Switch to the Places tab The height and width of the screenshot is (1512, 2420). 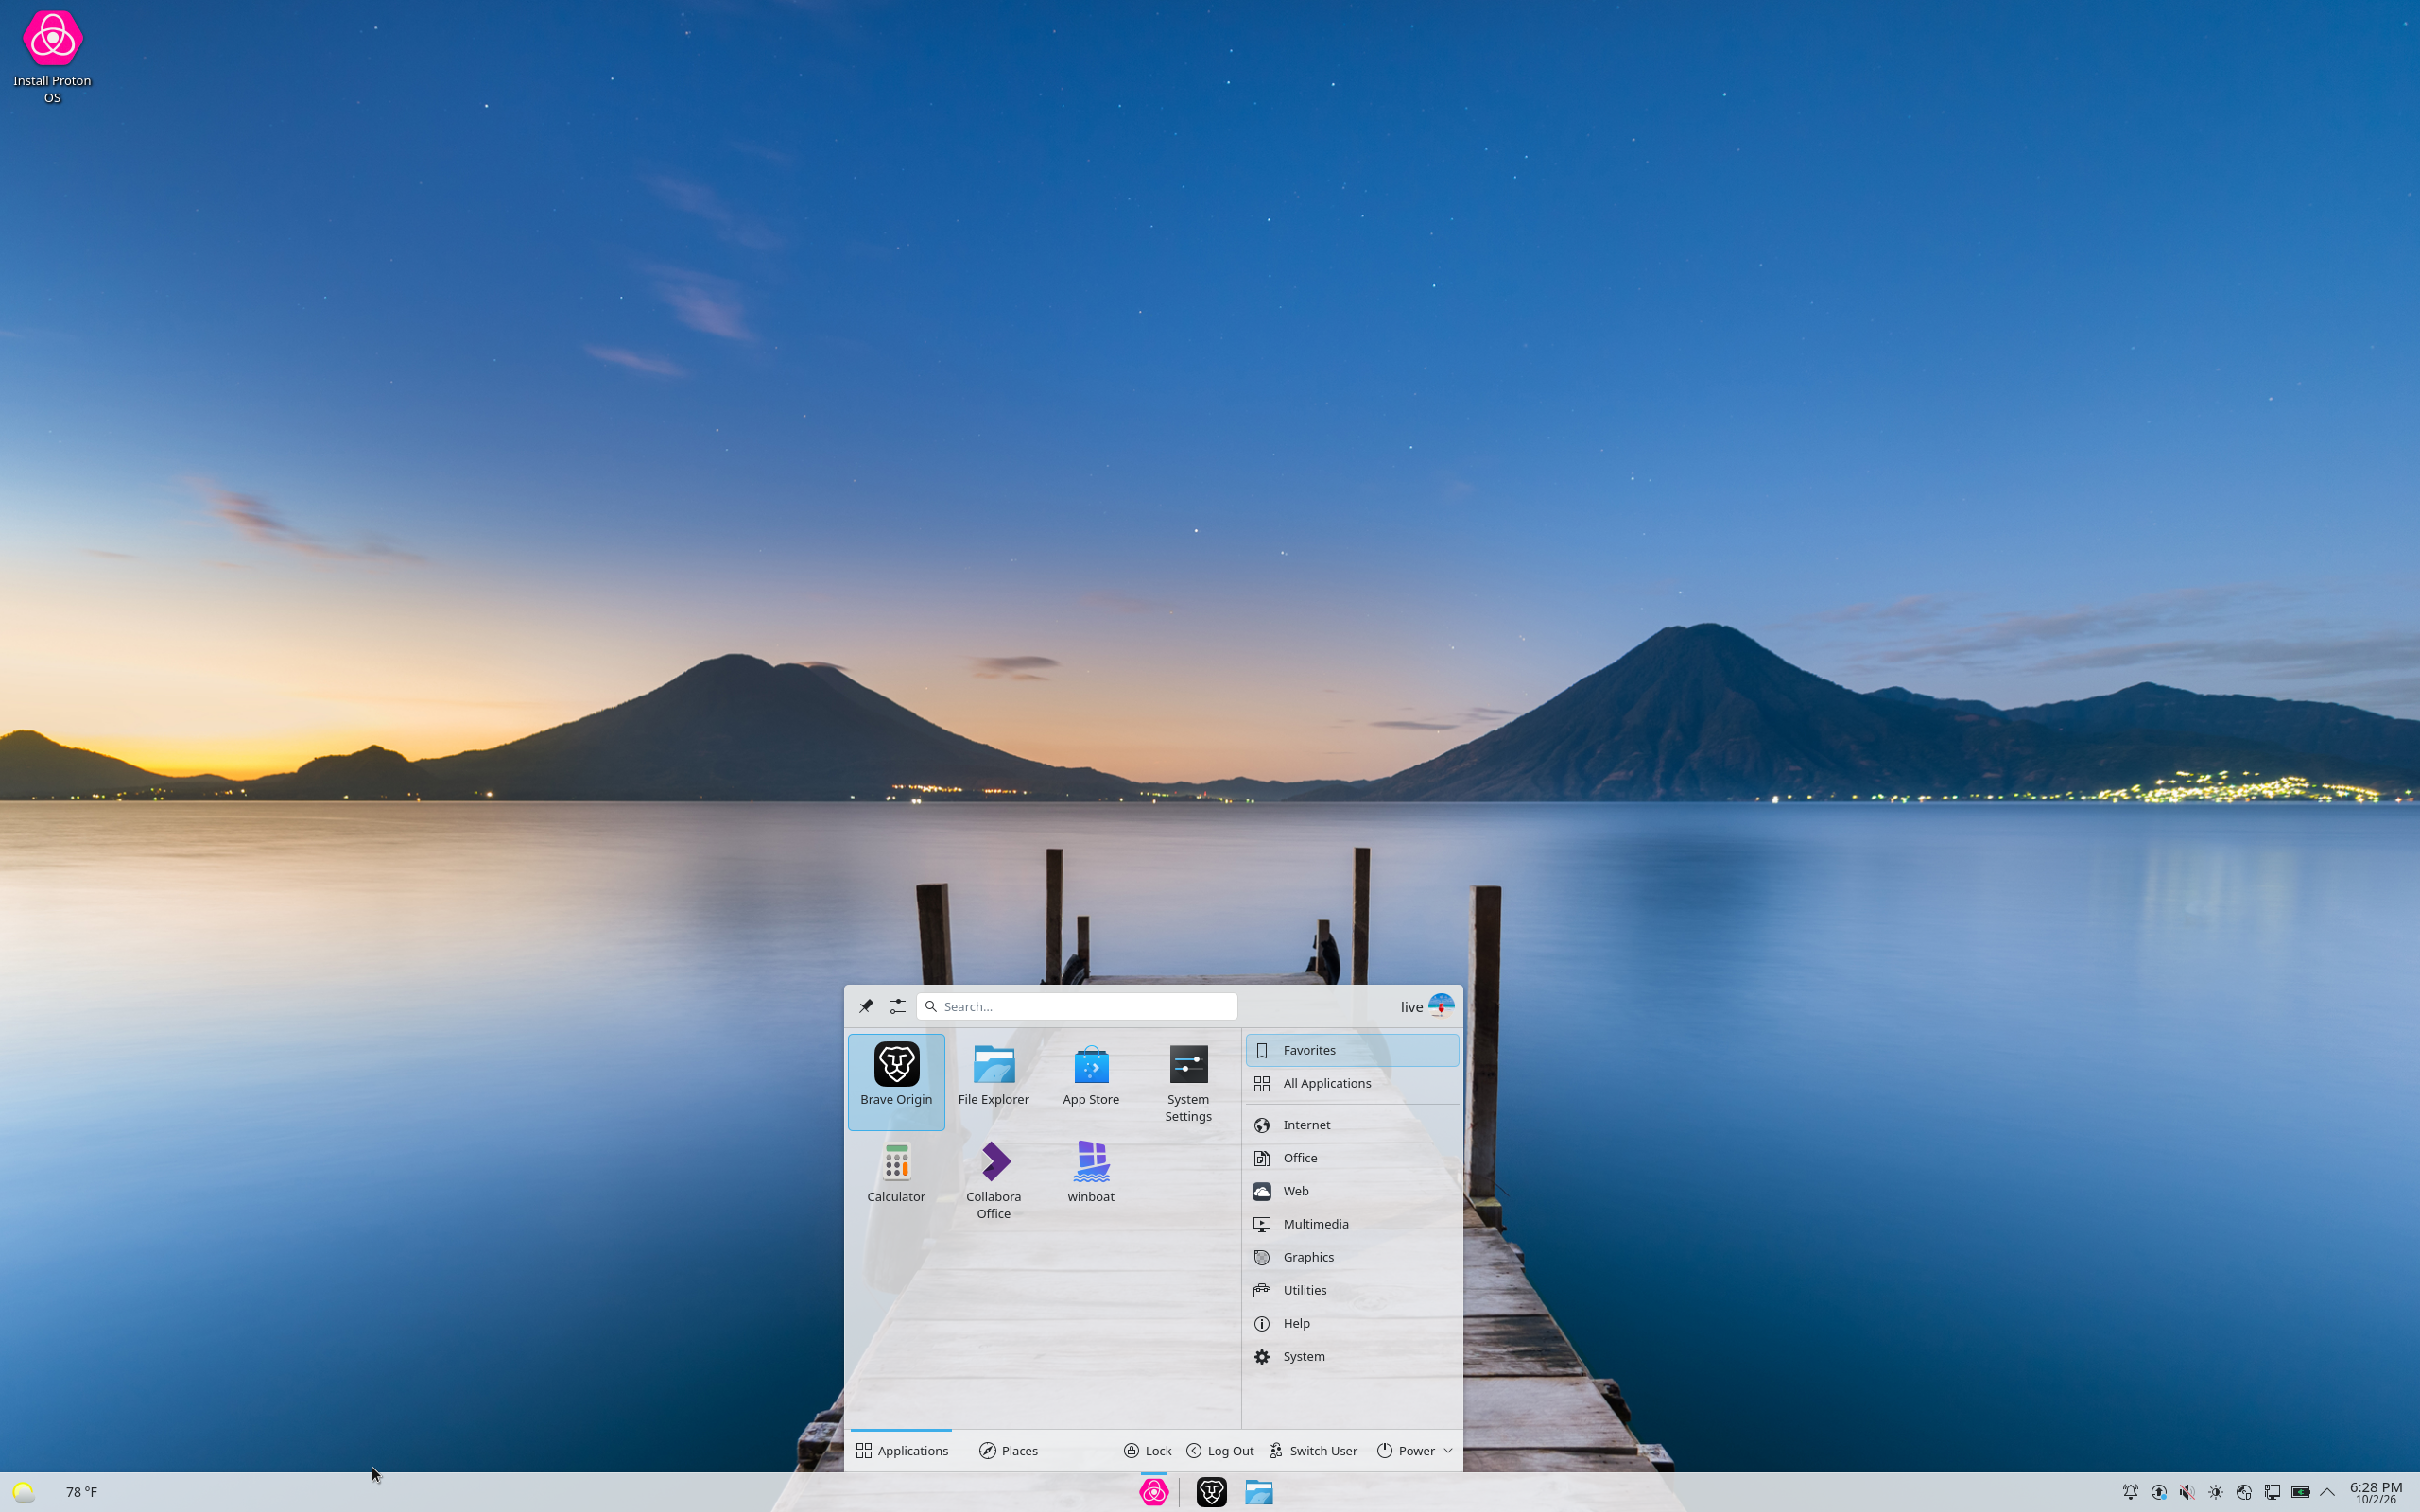coord(1008,1450)
